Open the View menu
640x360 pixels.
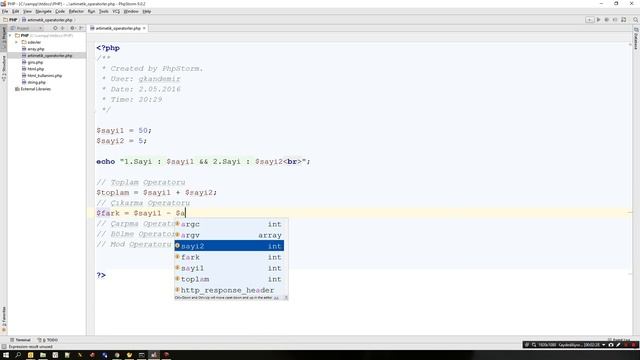(27, 11)
